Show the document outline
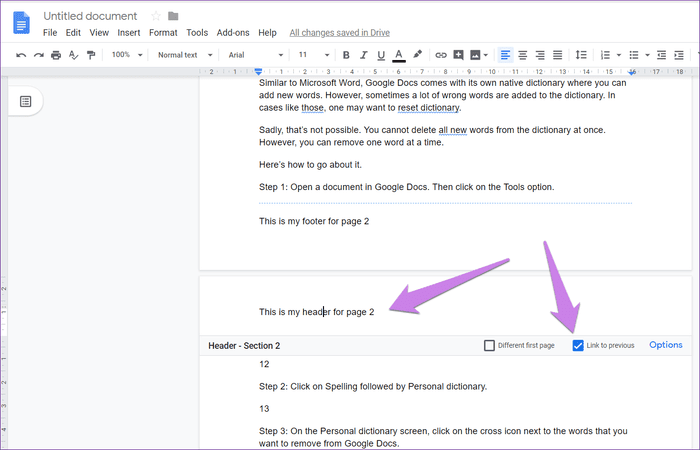 (25, 101)
